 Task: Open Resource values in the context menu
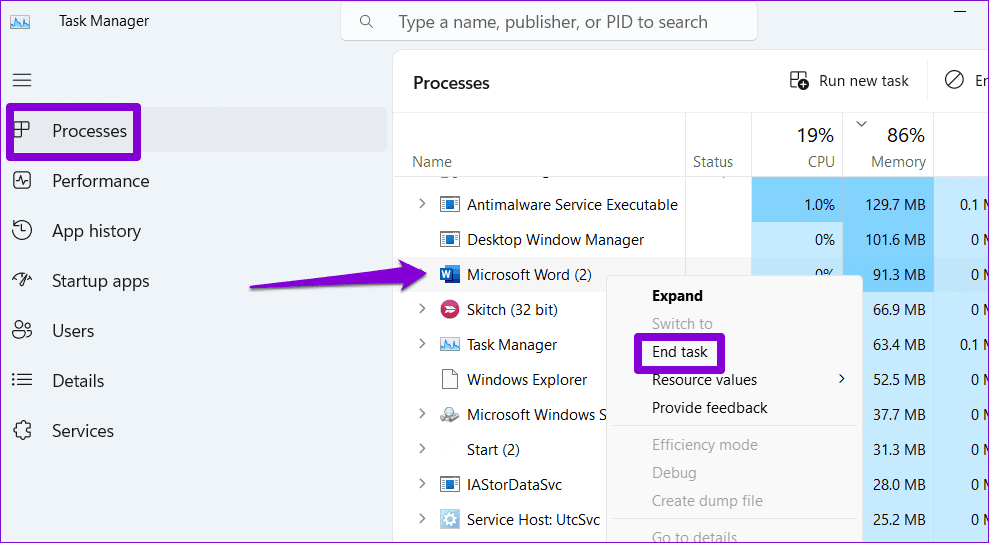coord(704,380)
